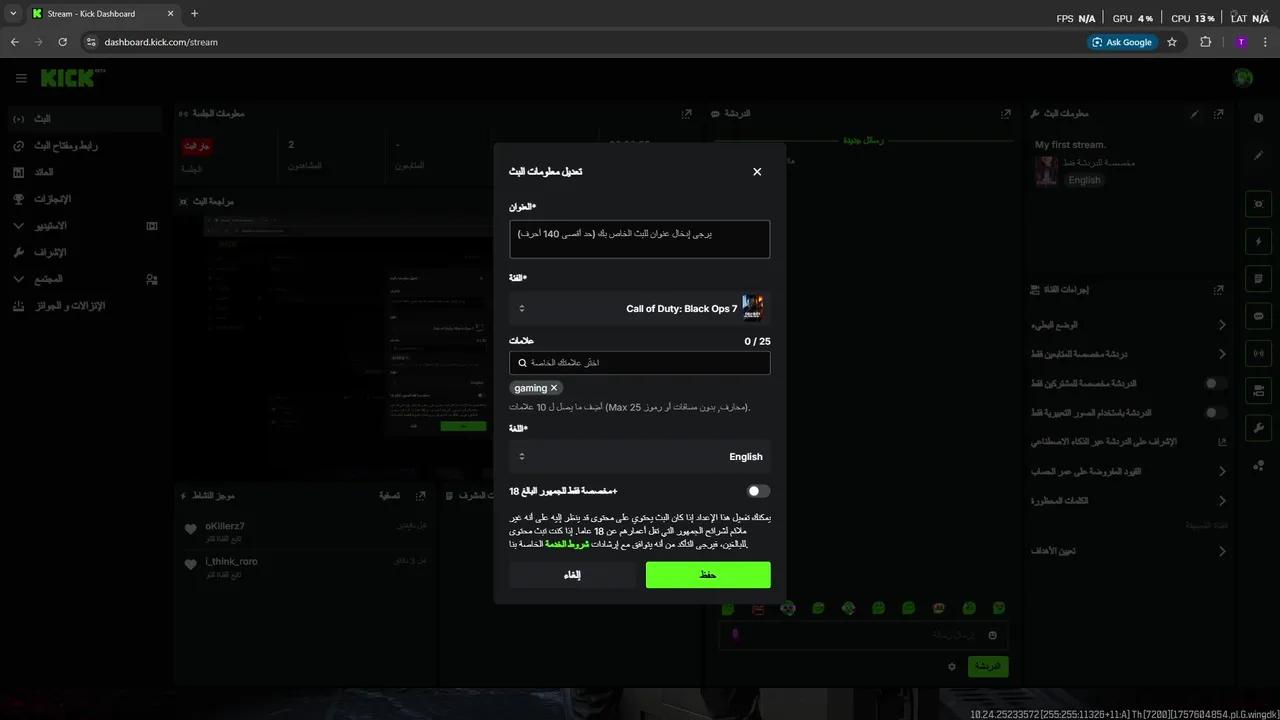Image resolution: width=1280 pixels, height=720 pixels.
Task: Expand the slow mode row chevron
Action: tap(1222, 325)
